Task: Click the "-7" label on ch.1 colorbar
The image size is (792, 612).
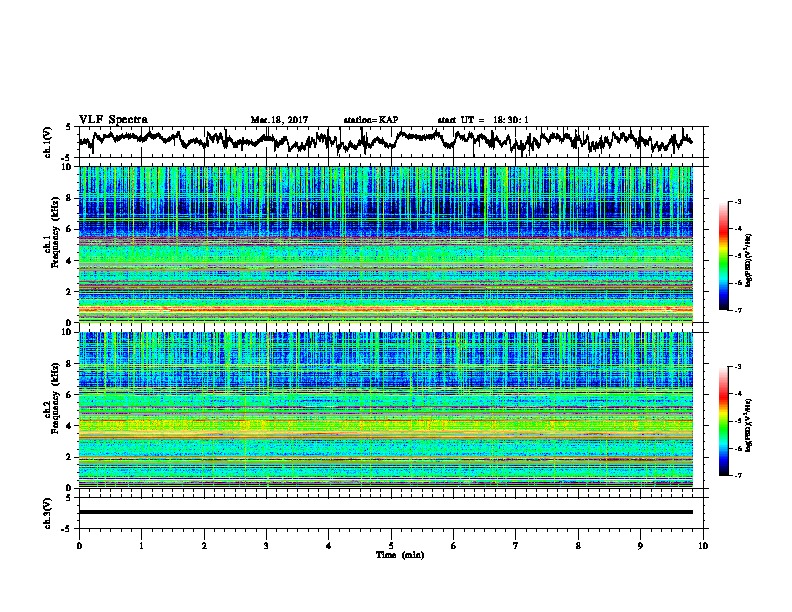Action: [738, 310]
